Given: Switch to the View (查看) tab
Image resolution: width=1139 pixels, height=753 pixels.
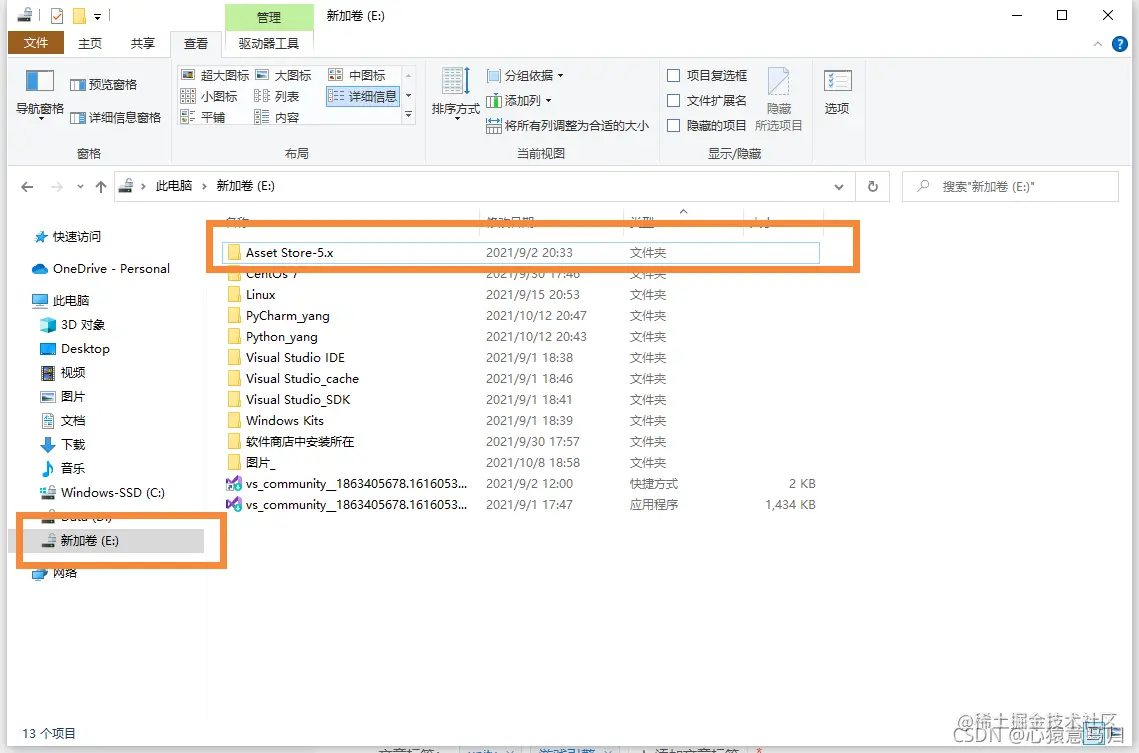Looking at the screenshot, I should tap(196, 44).
